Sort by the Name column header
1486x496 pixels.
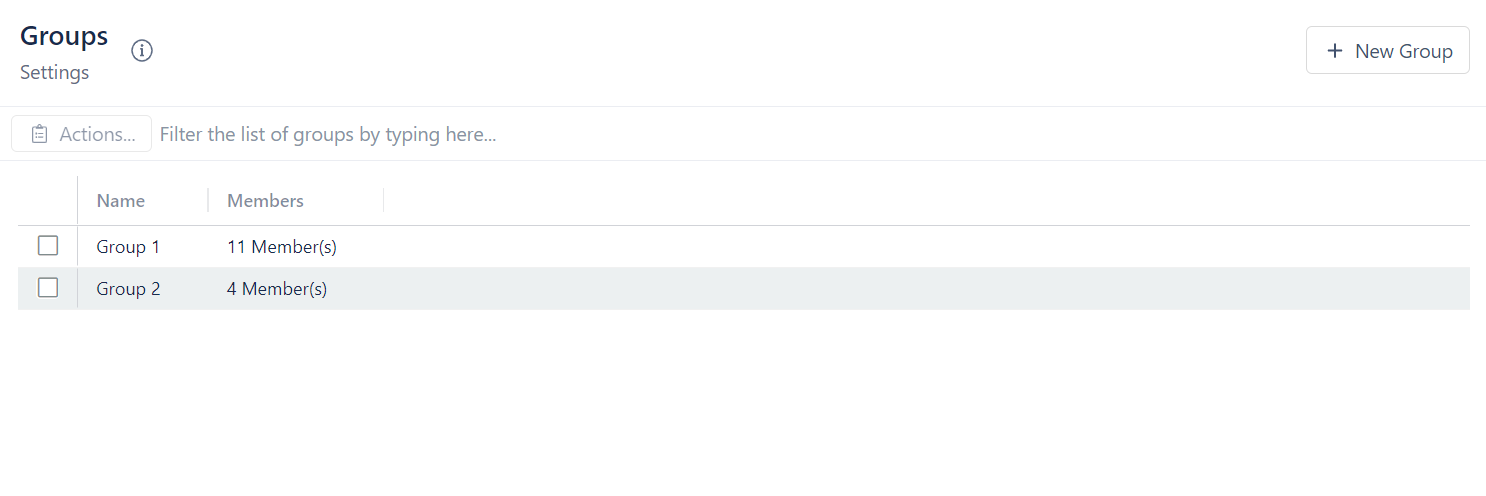tap(121, 201)
